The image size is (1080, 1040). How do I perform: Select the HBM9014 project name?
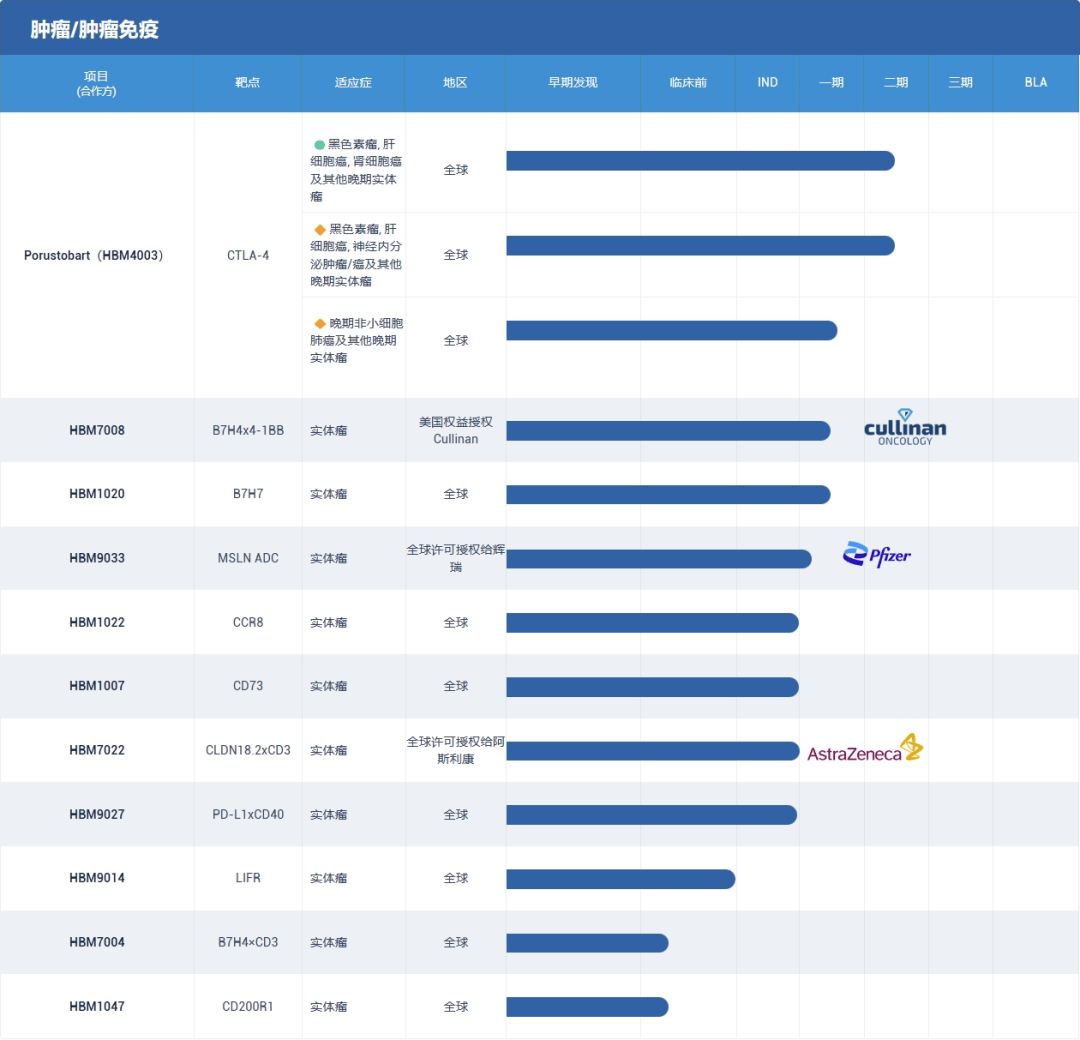click(x=97, y=878)
